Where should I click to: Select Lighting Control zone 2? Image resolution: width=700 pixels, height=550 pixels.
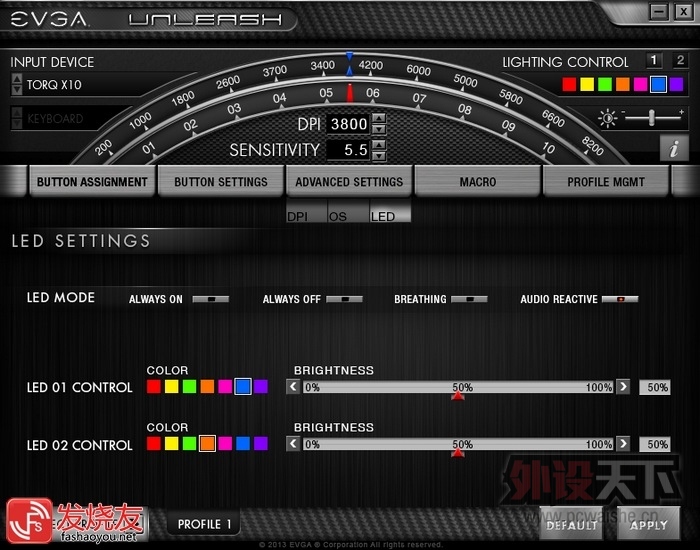[680, 60]
